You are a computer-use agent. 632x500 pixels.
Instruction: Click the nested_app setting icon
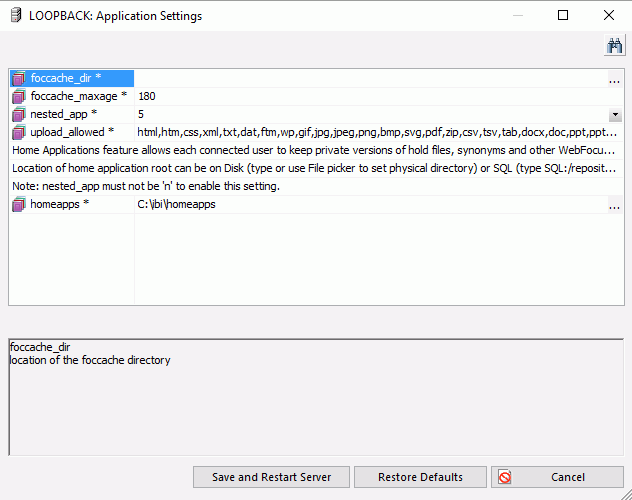(19, 114)
